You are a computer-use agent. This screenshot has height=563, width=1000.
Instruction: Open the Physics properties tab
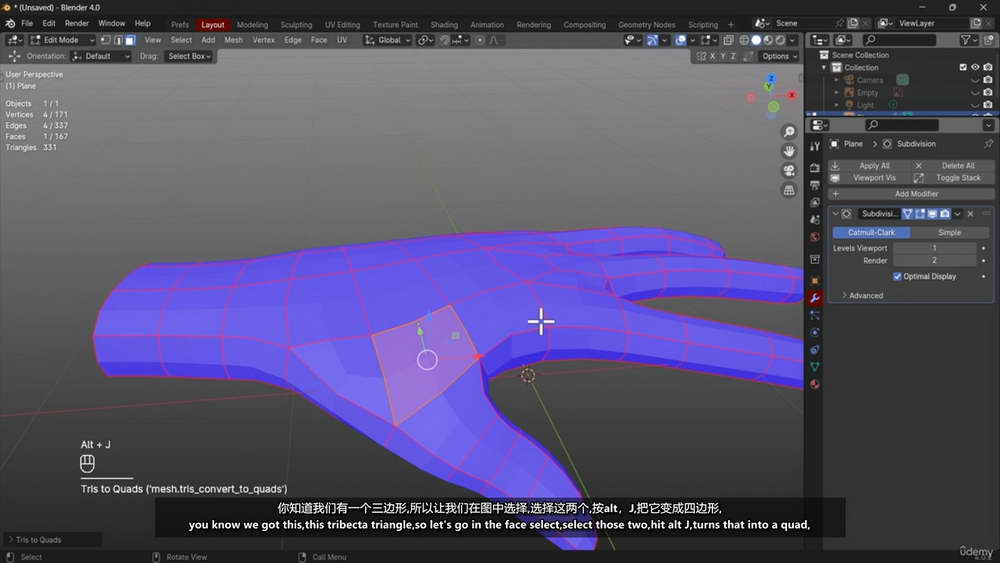point(814,332)
